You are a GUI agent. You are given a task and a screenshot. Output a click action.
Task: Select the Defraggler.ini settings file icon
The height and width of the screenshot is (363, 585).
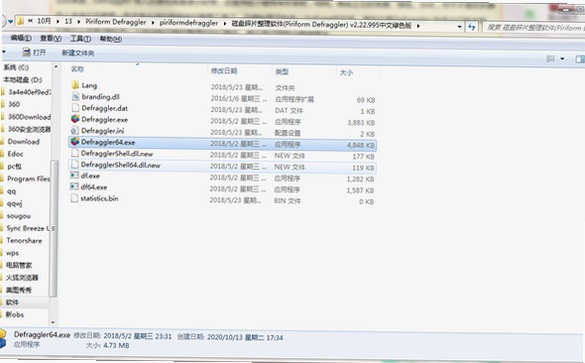point(75,131)
